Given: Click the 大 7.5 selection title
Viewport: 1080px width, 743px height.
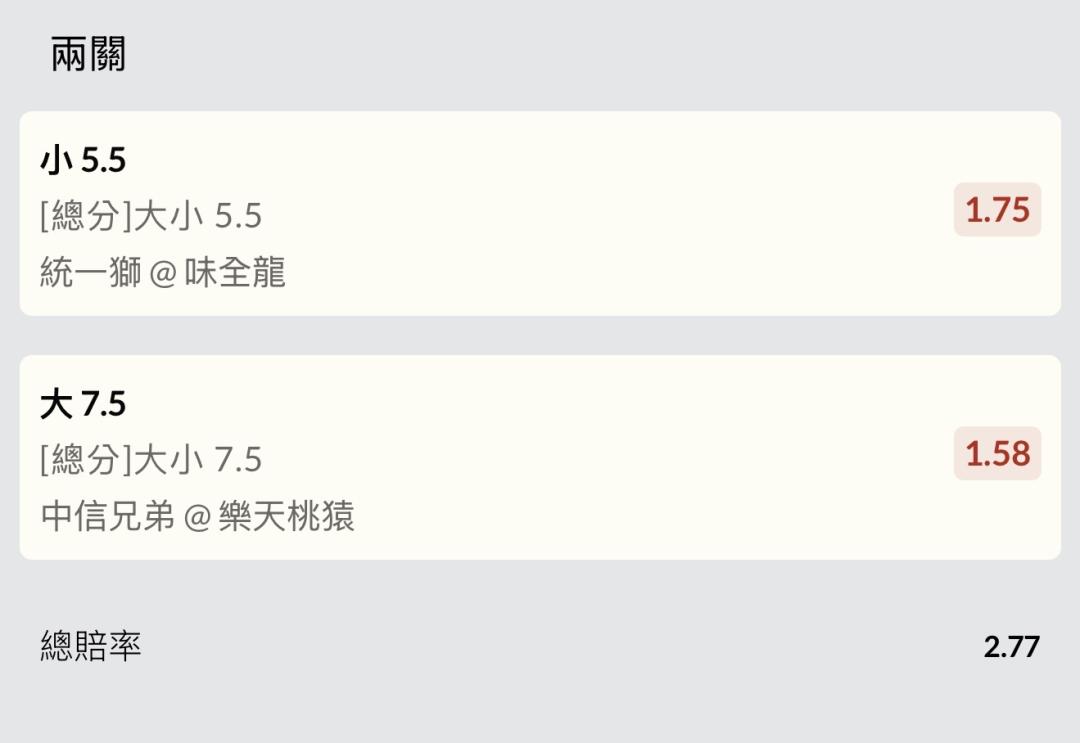Looking at the screenshot, I should (83, 404).
